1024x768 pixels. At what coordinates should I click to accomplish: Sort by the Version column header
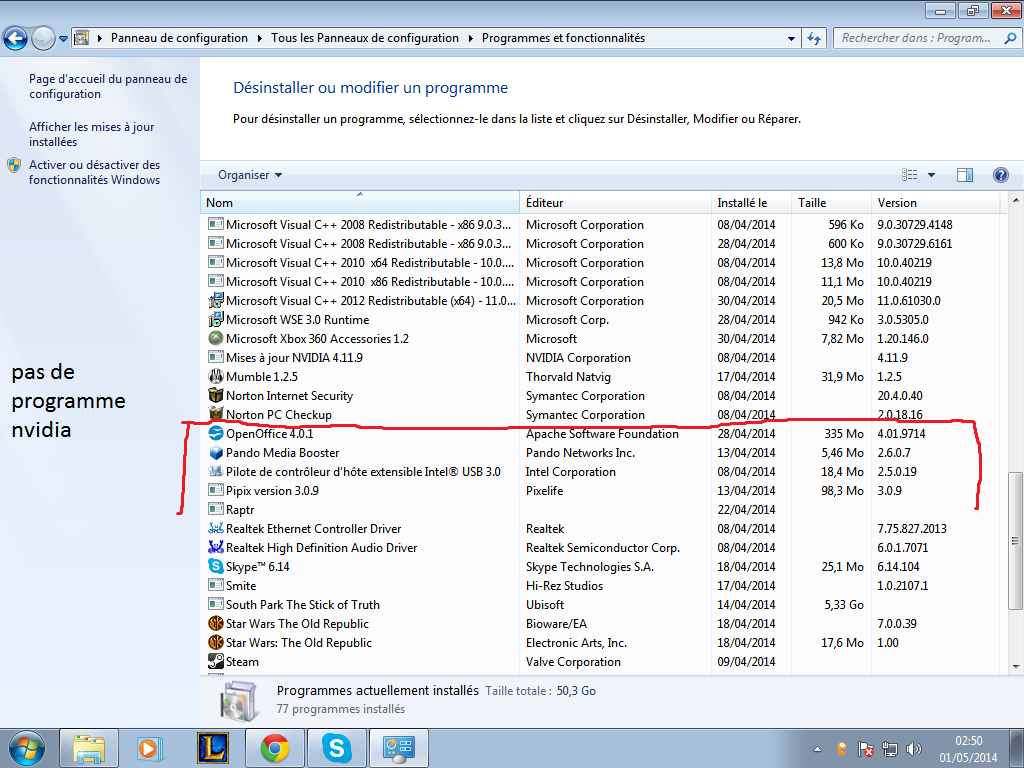pyautogui.click(x=935, y=202)
